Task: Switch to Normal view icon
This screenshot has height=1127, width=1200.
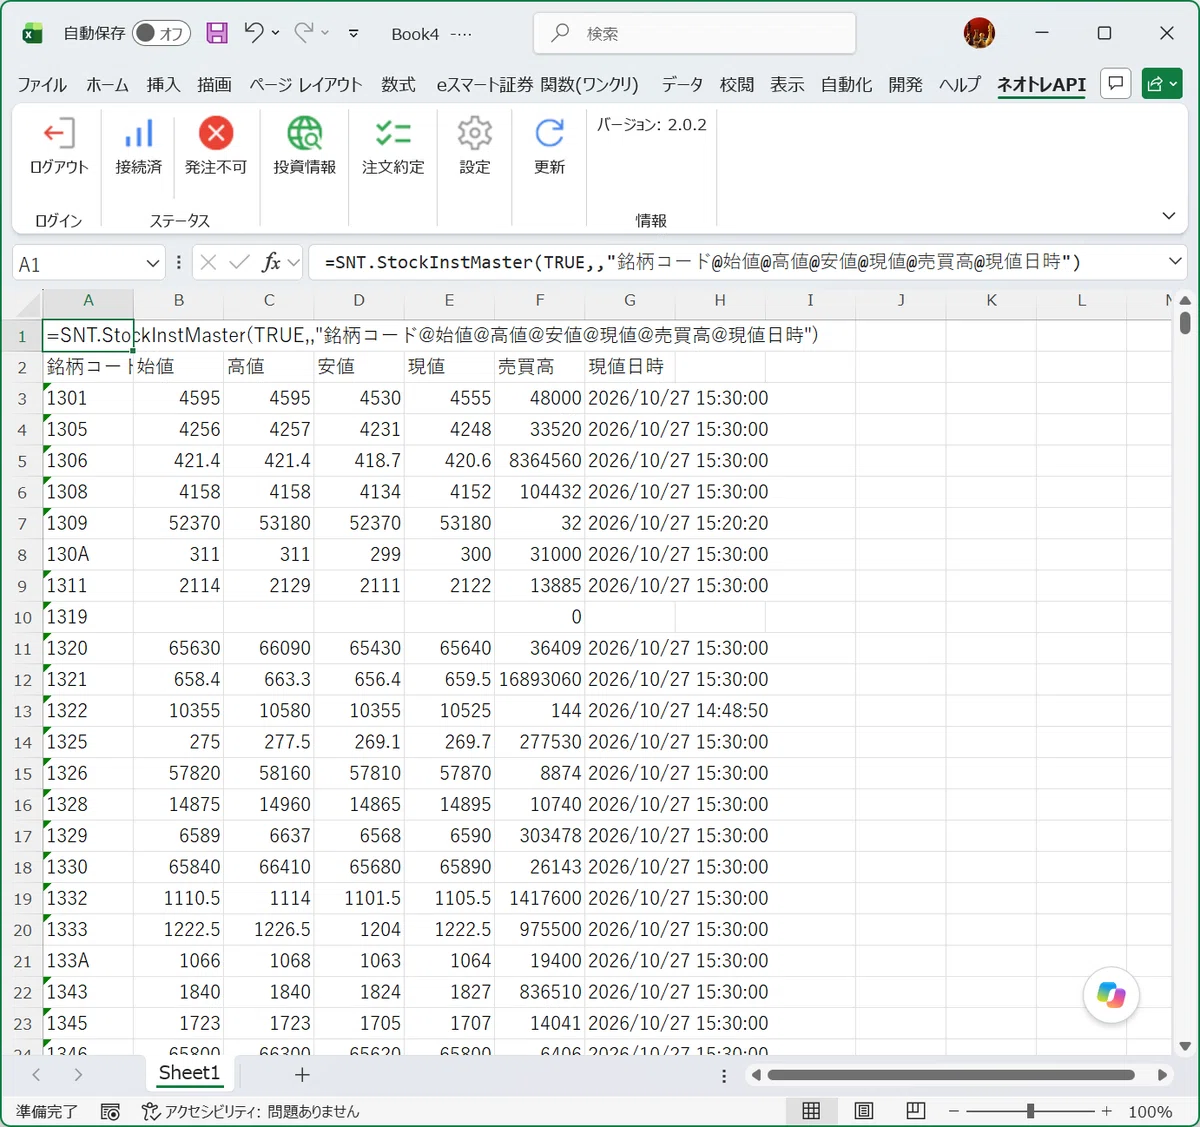Action: [x=811, y=1111]
